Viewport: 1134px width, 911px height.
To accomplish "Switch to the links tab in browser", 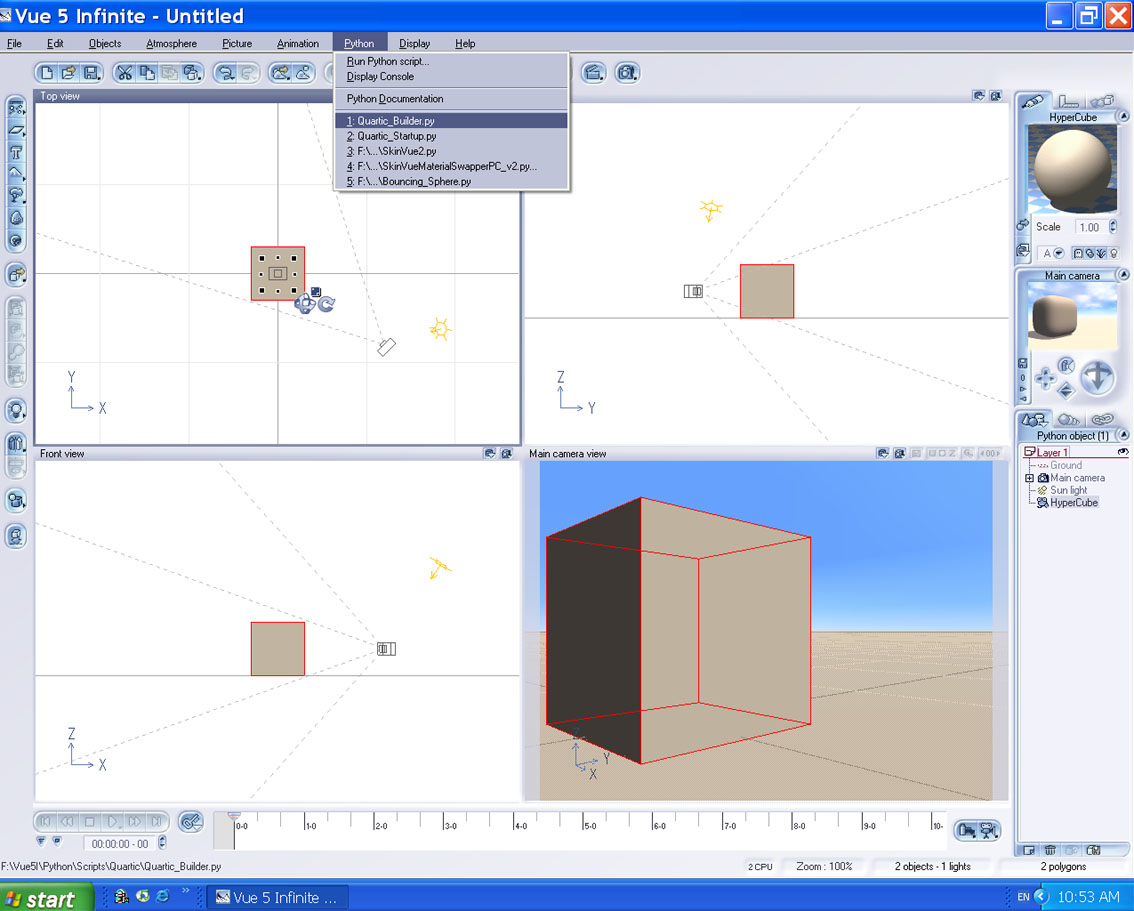I will pos(1102,419).
